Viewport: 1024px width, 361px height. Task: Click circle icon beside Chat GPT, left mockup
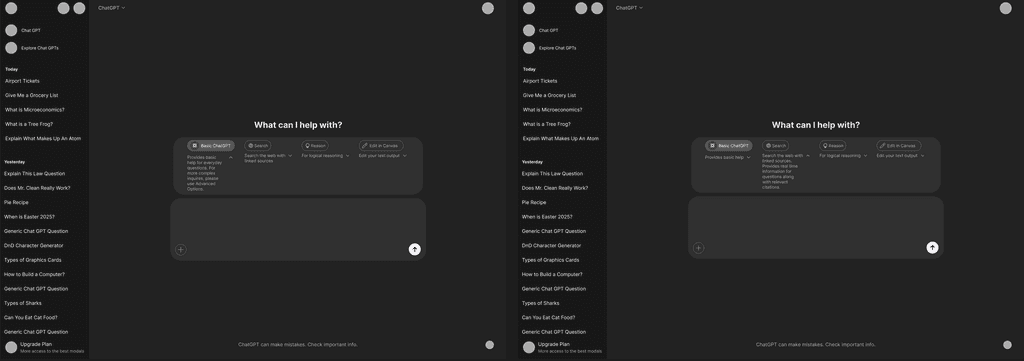[x=11, y=30]
